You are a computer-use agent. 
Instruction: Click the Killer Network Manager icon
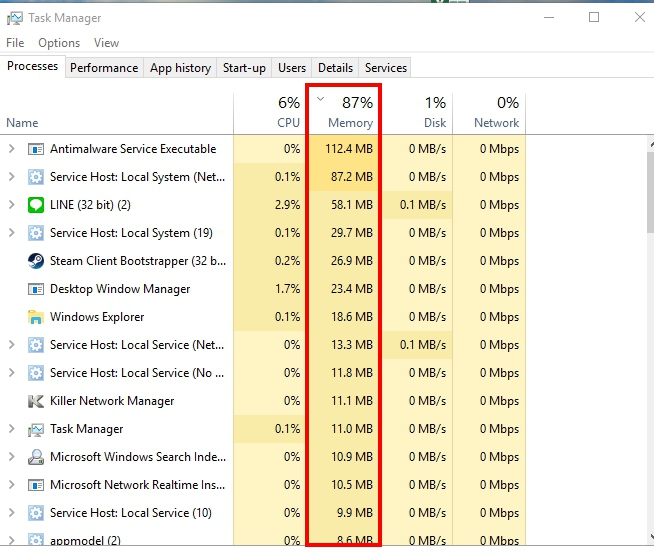point(36,401)
